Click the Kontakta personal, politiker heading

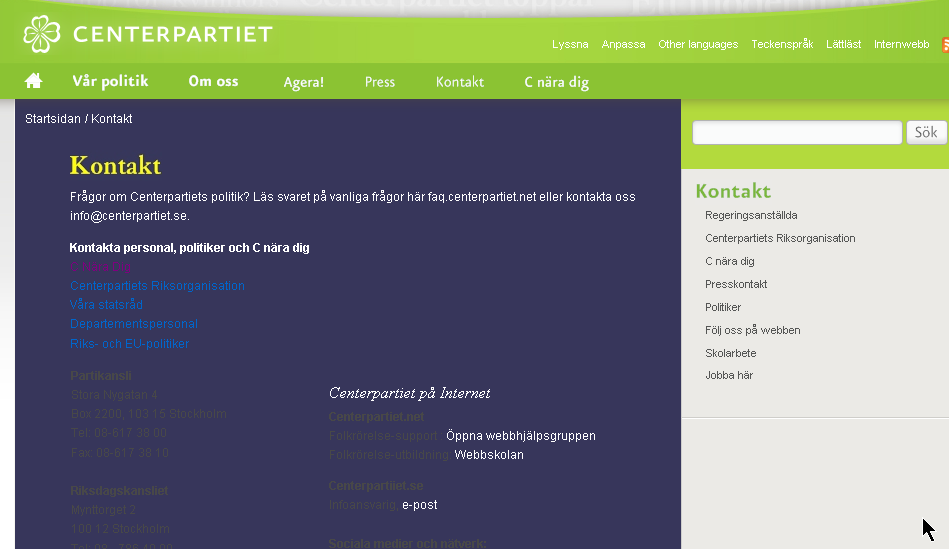click(189, 248)
